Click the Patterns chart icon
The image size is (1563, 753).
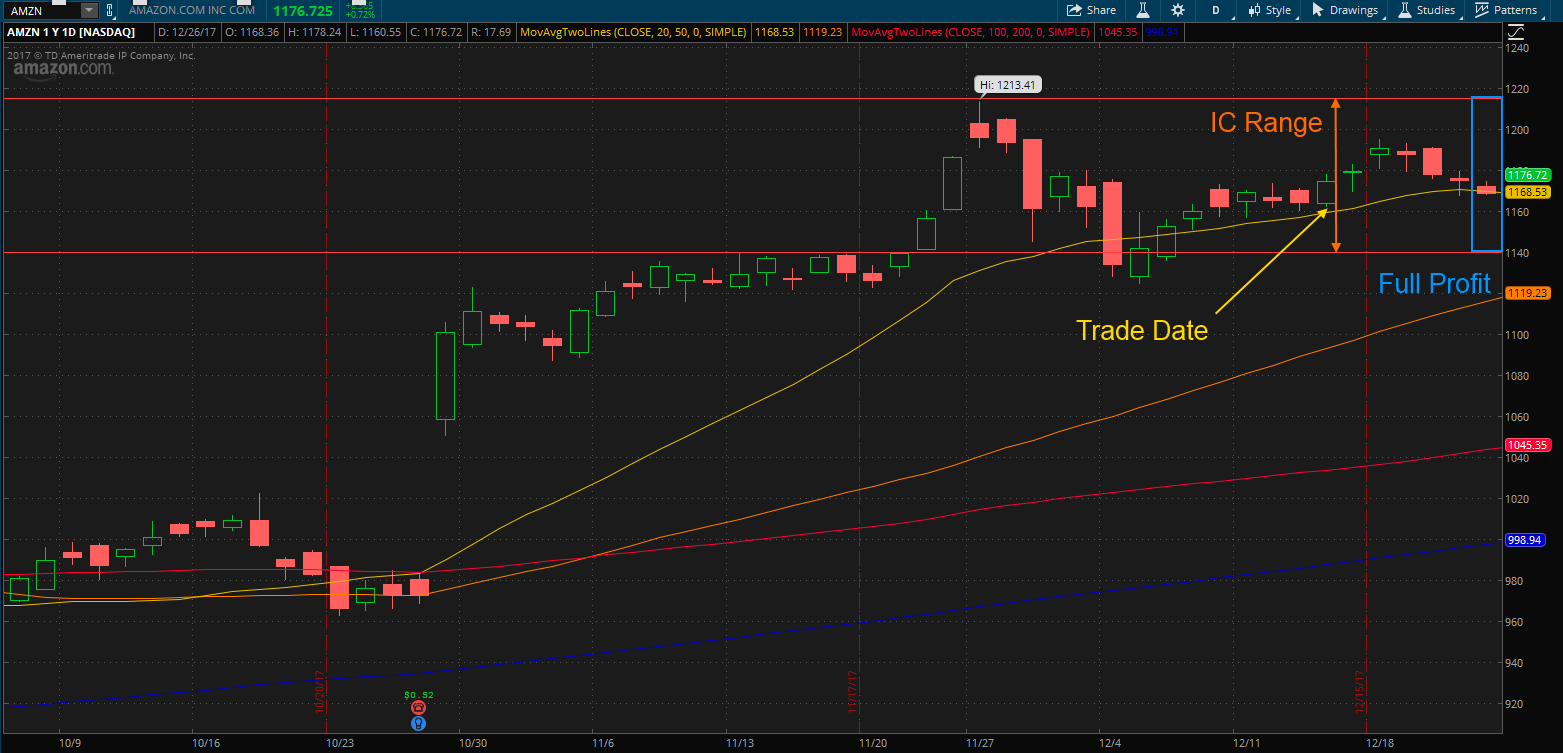pos(1482,10)
